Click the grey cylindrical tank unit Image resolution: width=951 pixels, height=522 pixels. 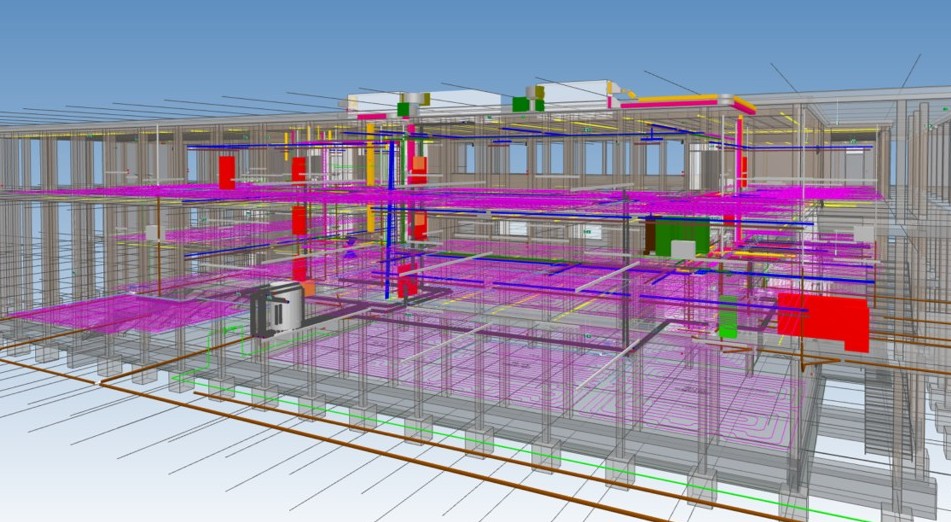click(276, 308)
